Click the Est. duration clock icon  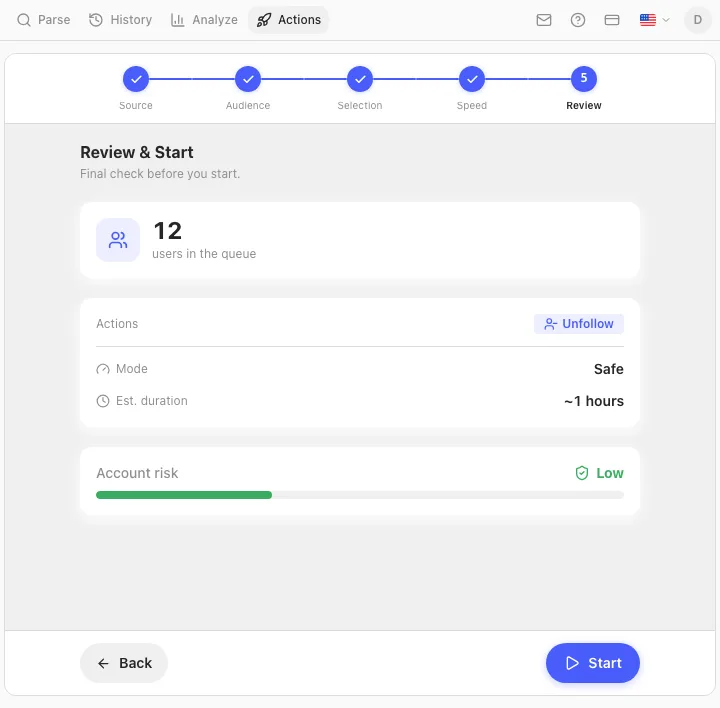[103, 401]
